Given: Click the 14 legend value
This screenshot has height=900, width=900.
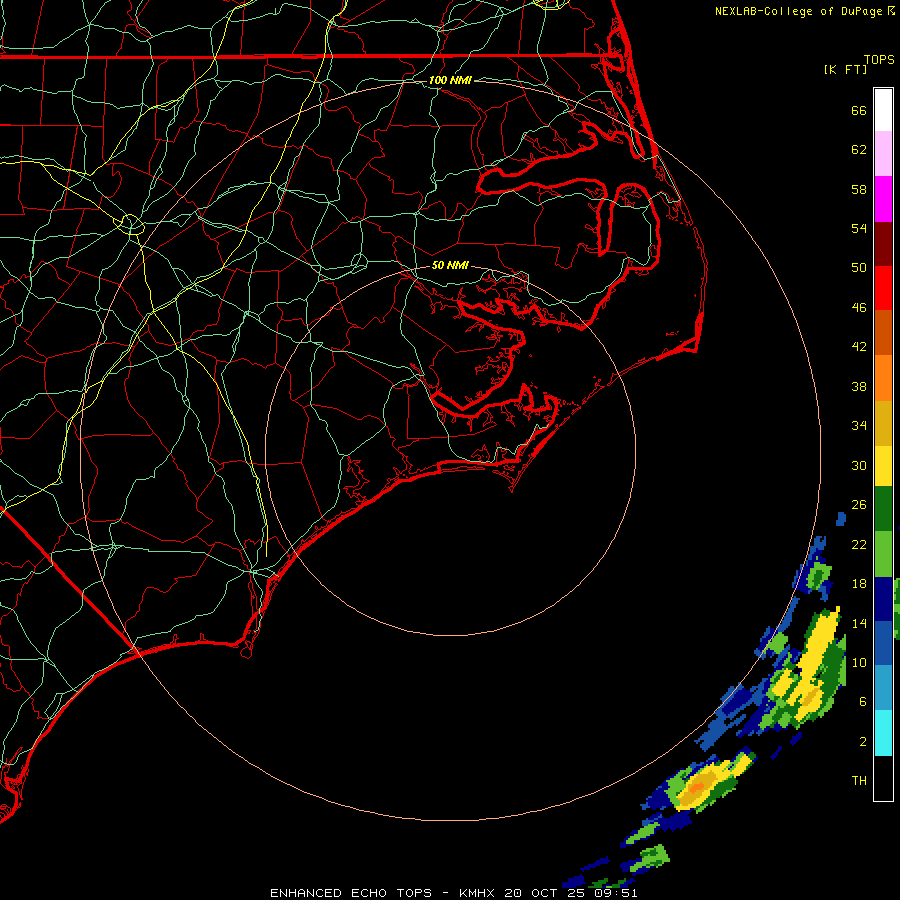Looking at the screenshot, I should tap(859, 623).
